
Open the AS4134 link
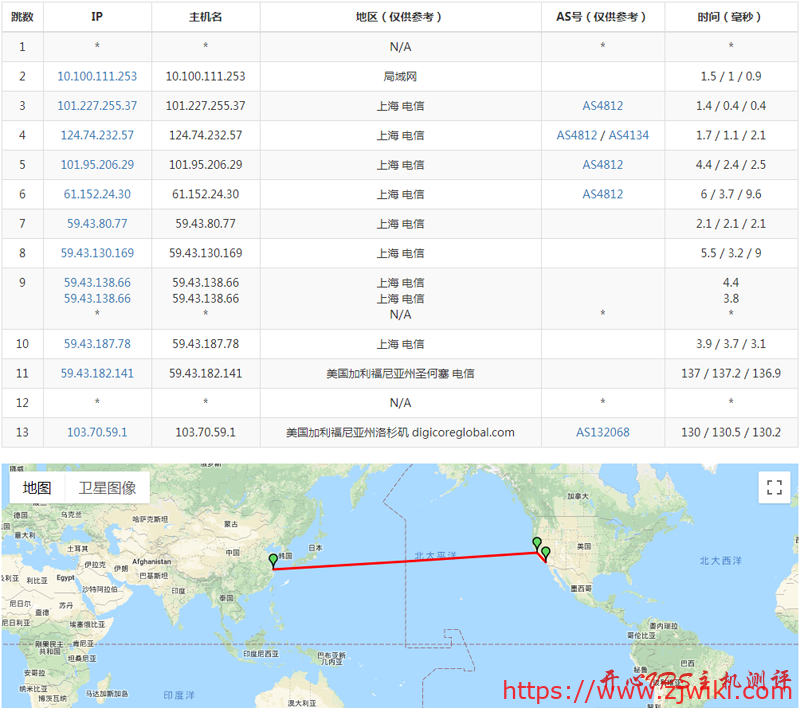coord(628,135)
